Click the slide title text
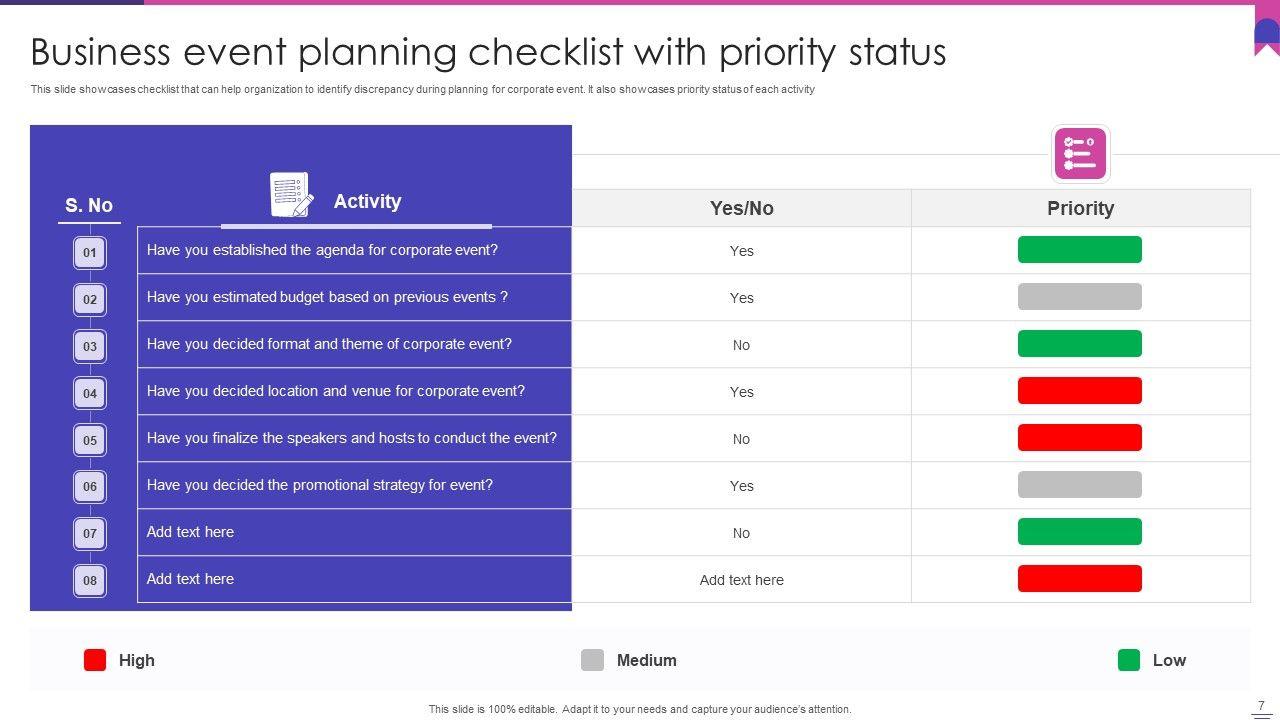1280x720 pixels. pos(488,52)
